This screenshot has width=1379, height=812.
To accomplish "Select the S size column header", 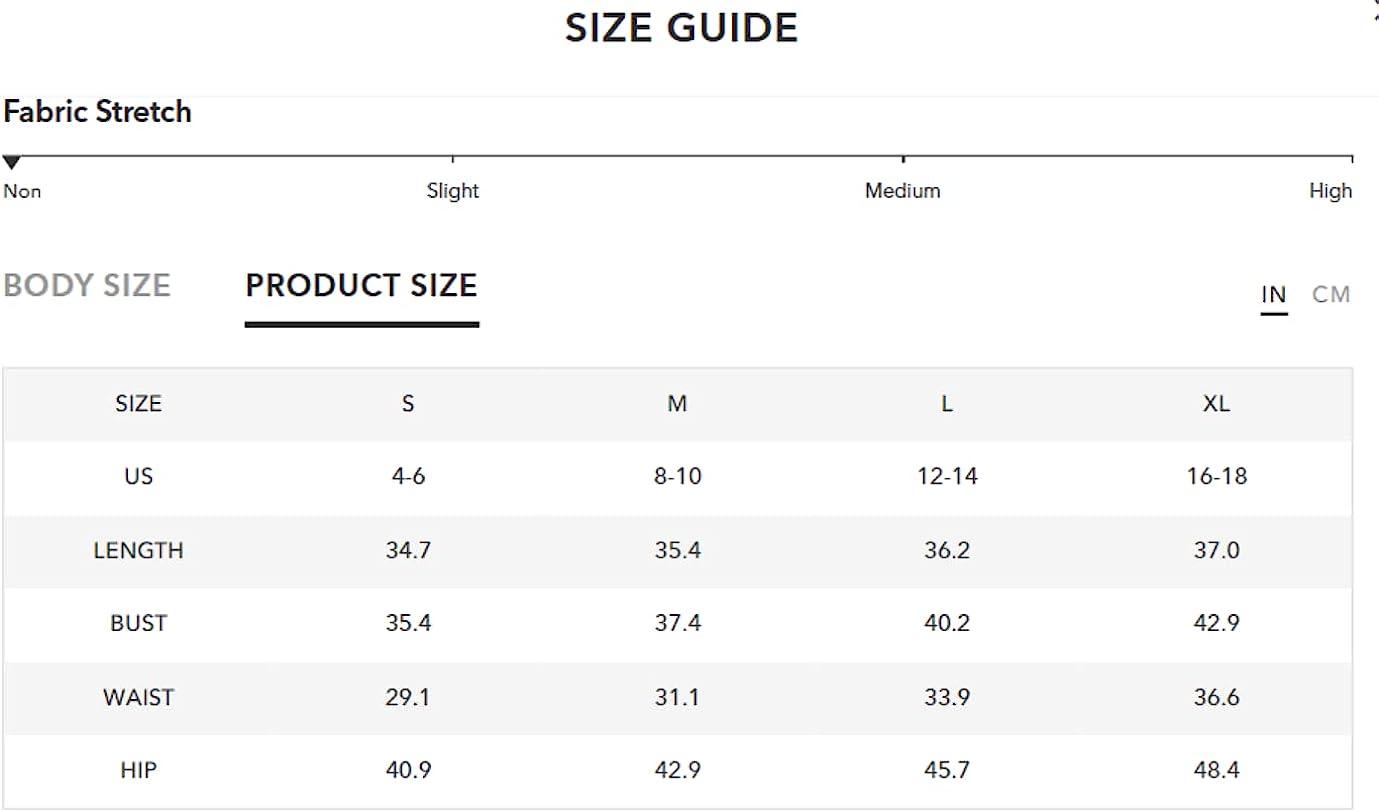I will (x=408, y=404).
